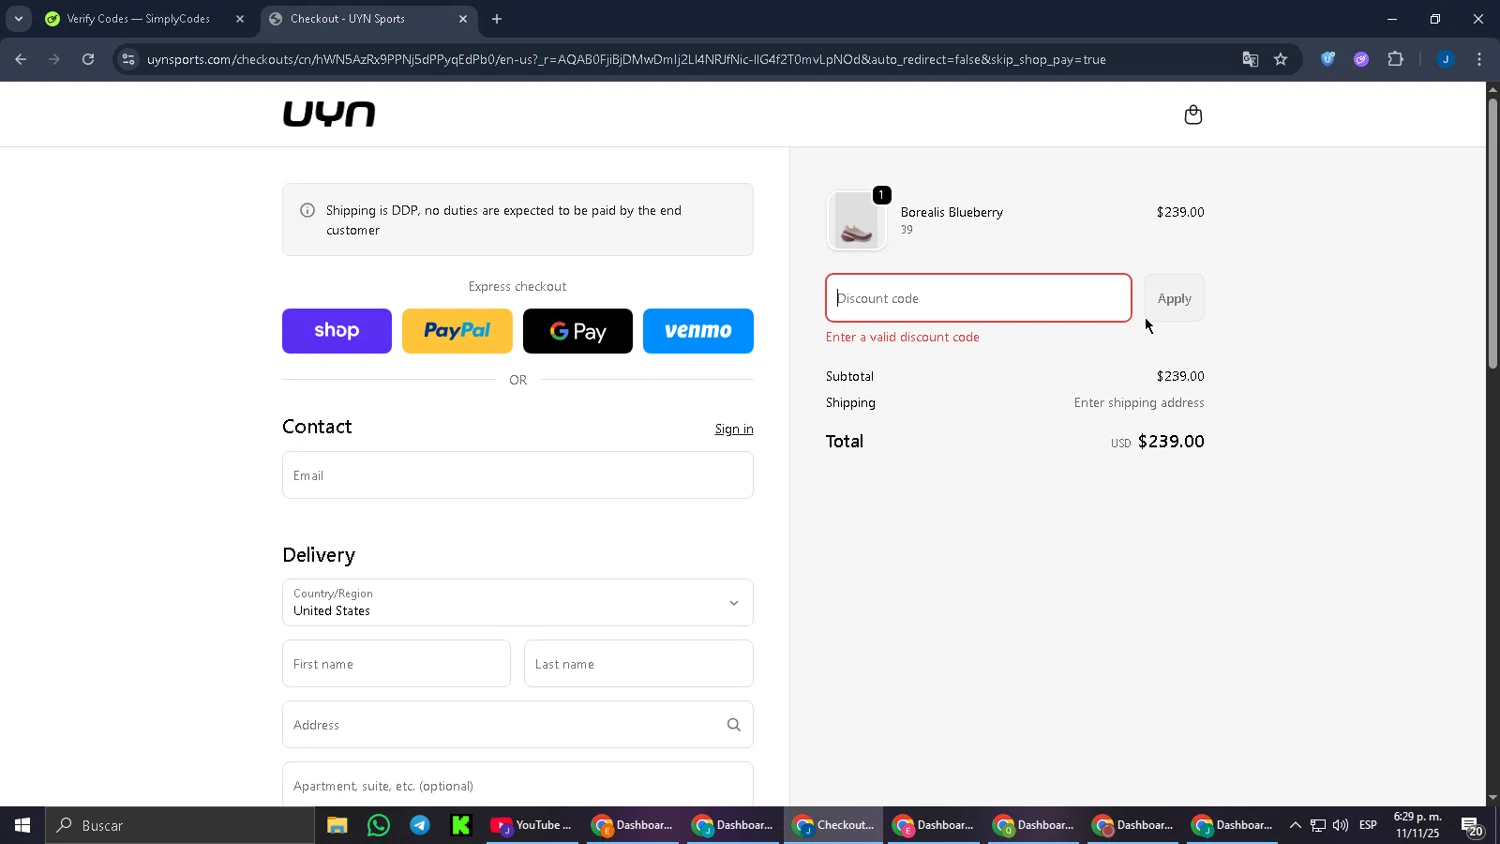Open a new browser tab
This screenshot has height=844, width=1500.
click(x=497, y=19)
